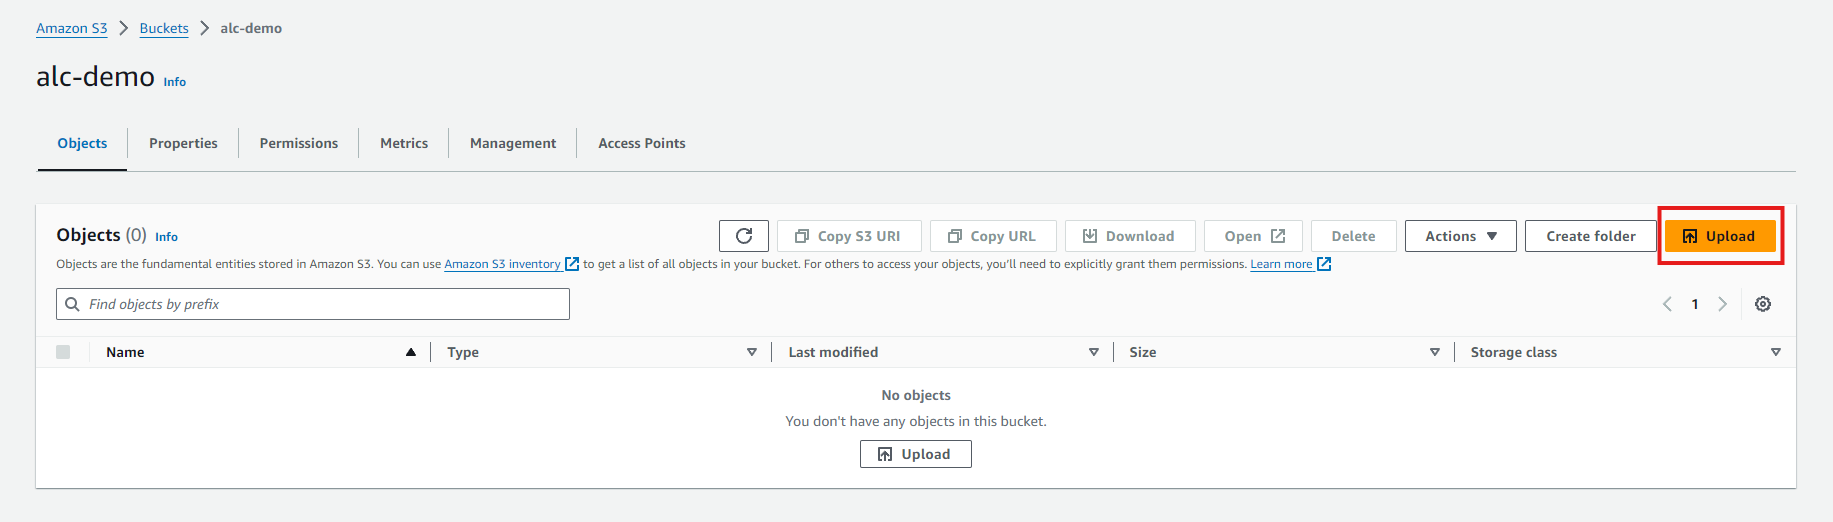Click the Open in new tab button
The image size is (1833, 522).
[1253, 236]
